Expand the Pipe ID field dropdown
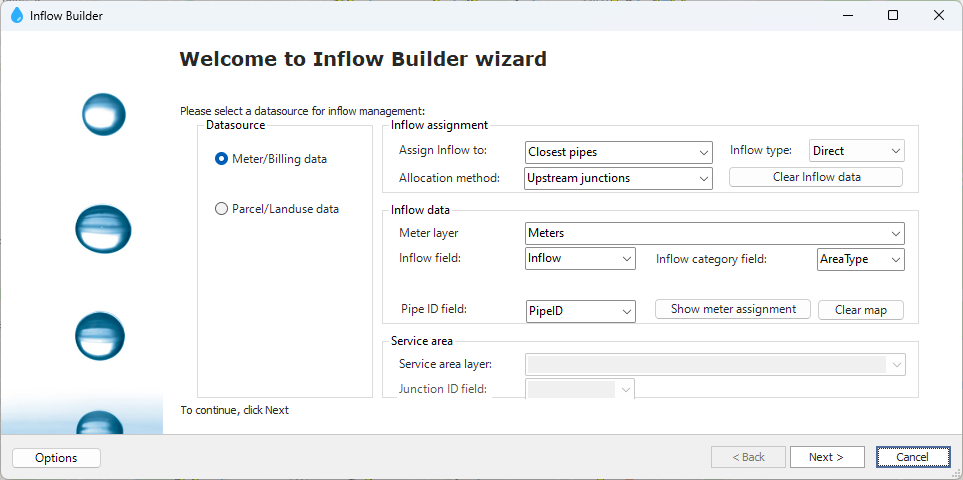The height and width of the screenshot is (480, 963). (580, 311)
